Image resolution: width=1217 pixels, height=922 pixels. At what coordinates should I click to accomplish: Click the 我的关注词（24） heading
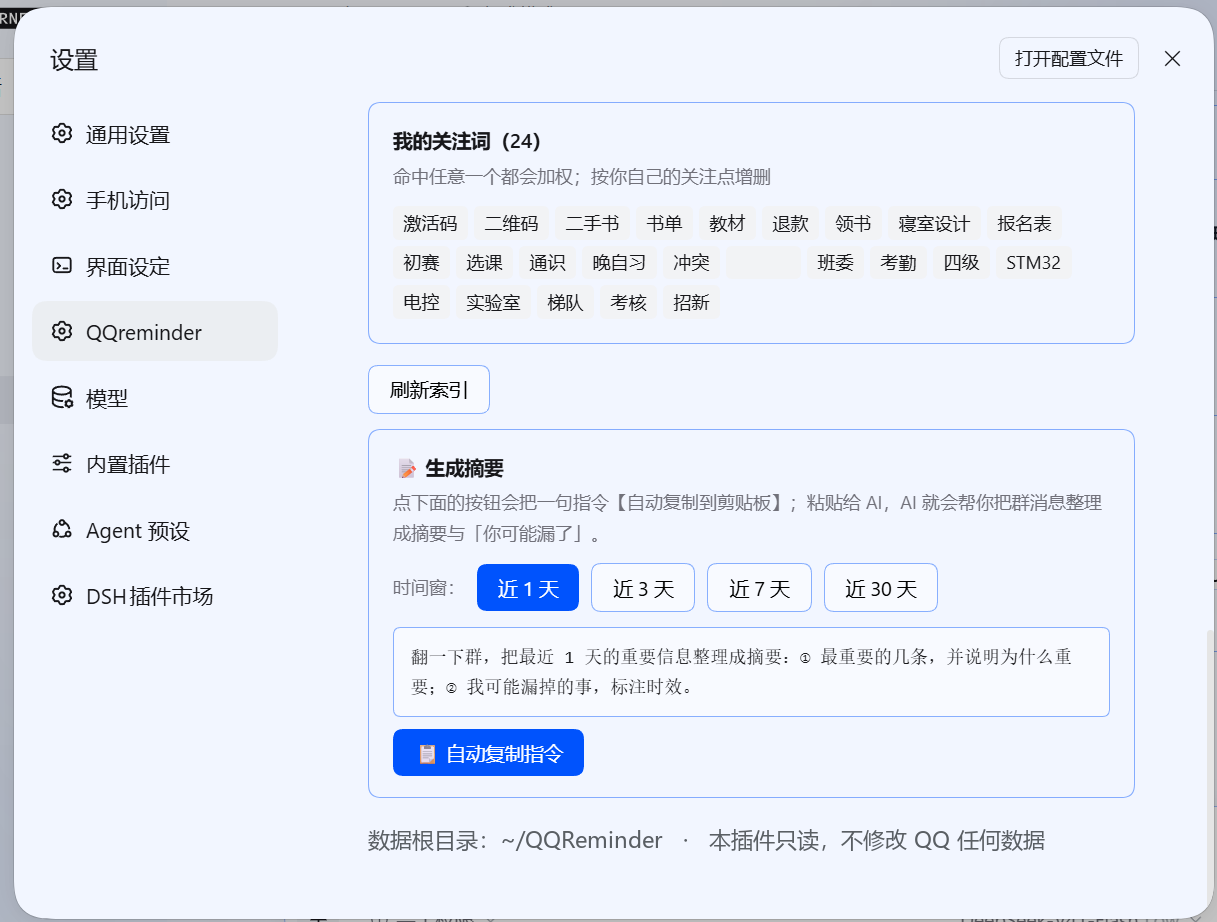pyautogui.click(x=467, y=141)
